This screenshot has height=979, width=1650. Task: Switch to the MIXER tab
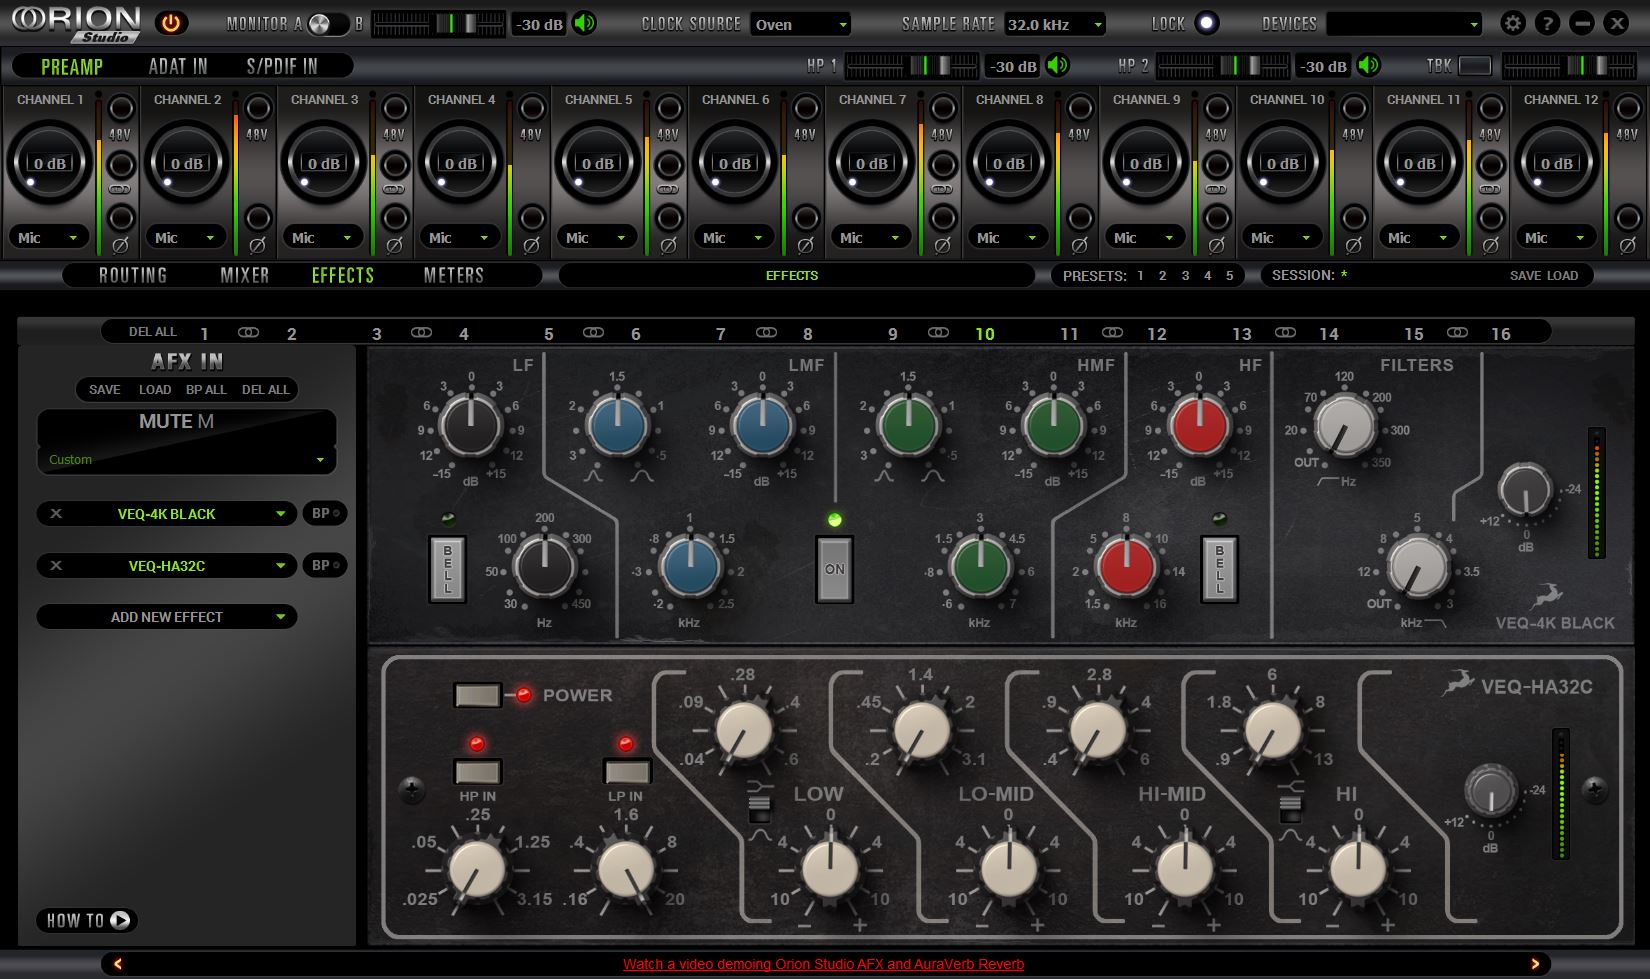tap(244, 274)
